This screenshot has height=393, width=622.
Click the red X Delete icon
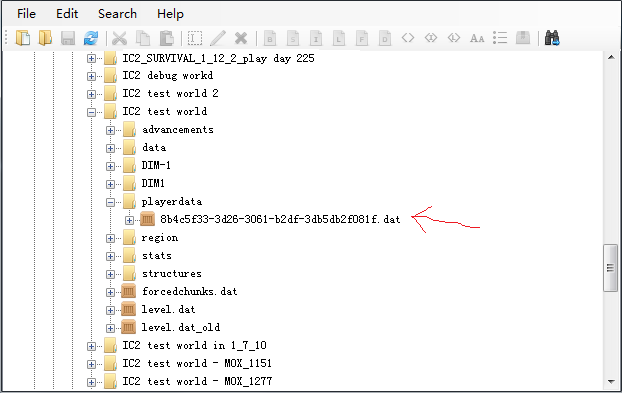click(x=241, y=38)
